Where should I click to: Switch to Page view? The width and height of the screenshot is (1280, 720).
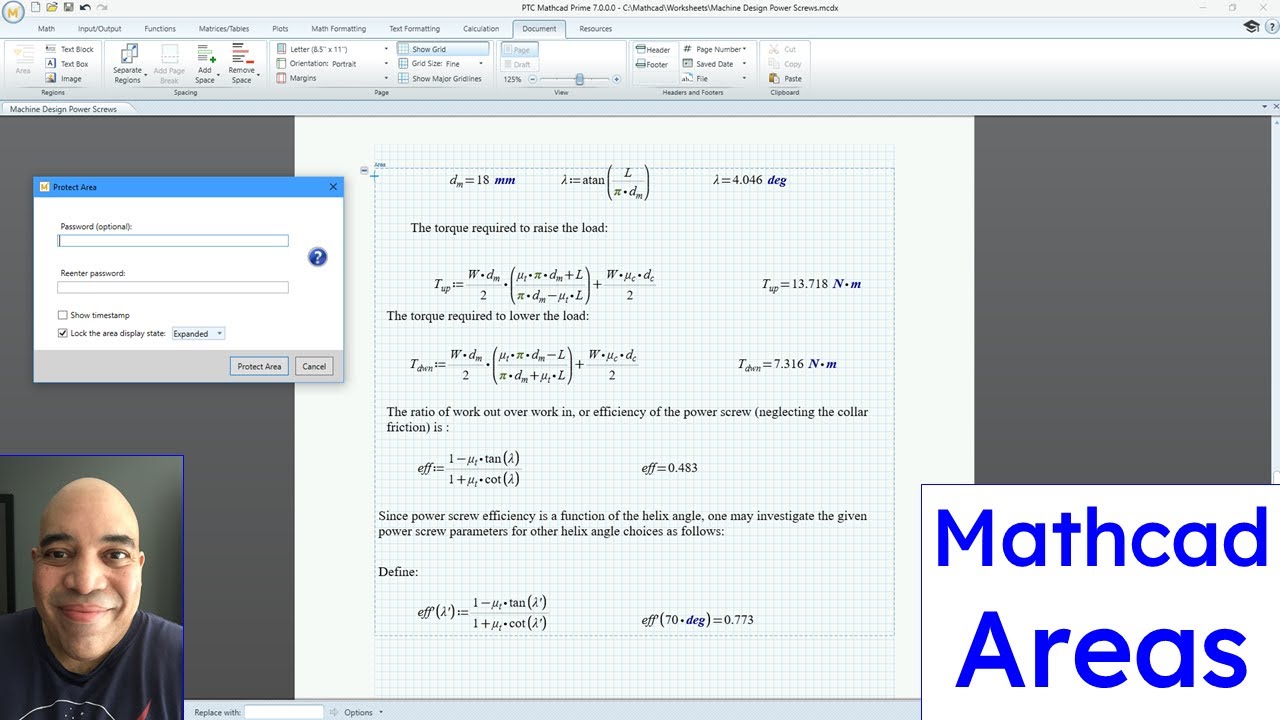click(x=520, y=49)
